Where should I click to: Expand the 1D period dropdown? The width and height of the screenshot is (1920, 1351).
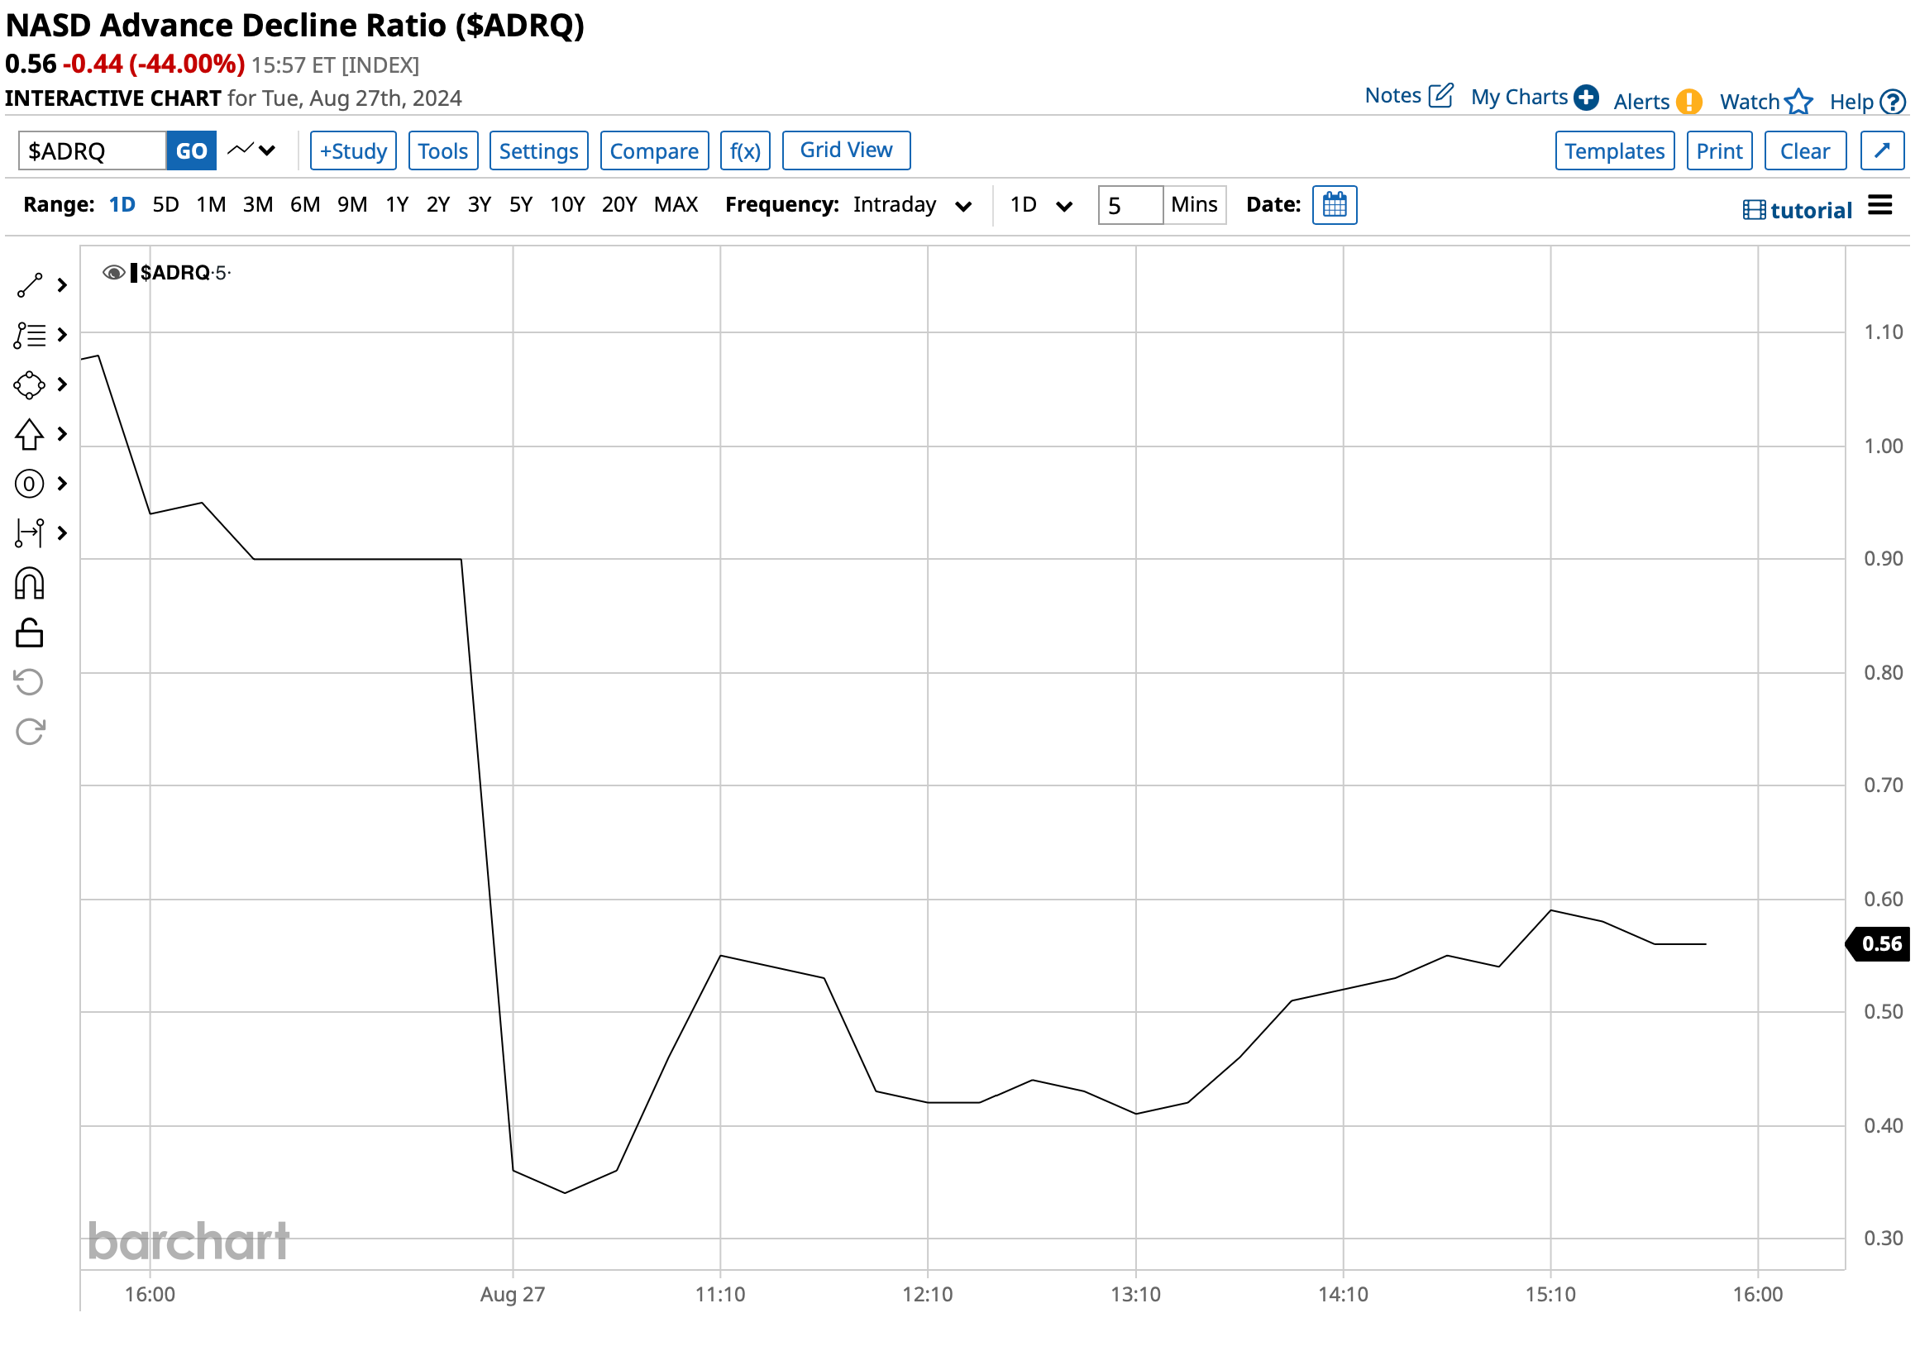pos(1041,205)
